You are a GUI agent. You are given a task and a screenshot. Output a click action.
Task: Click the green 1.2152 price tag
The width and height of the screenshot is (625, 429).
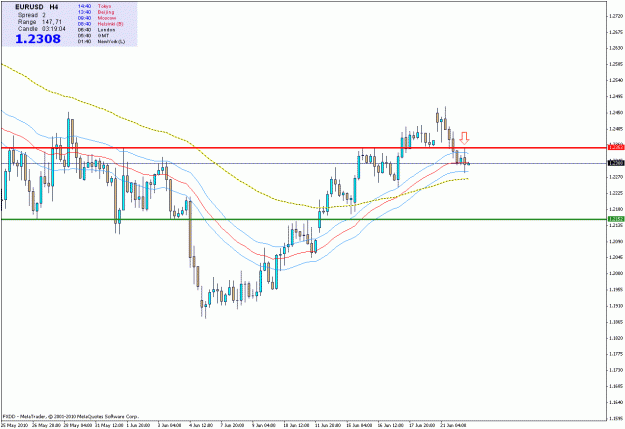click(x=616, y=219)
